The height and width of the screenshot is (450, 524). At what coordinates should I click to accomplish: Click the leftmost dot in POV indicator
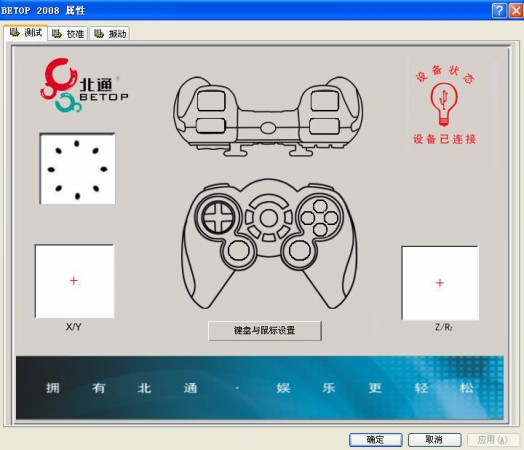coord(51,169)
